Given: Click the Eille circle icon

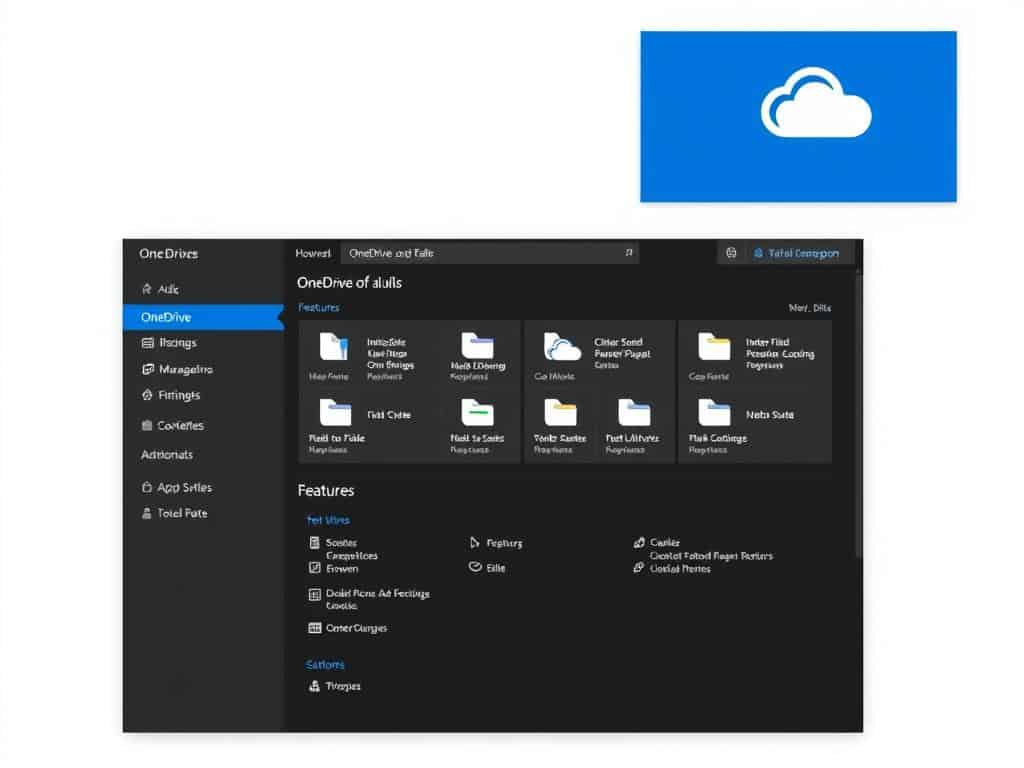Looking at the screenshot, I should [475, 567].
